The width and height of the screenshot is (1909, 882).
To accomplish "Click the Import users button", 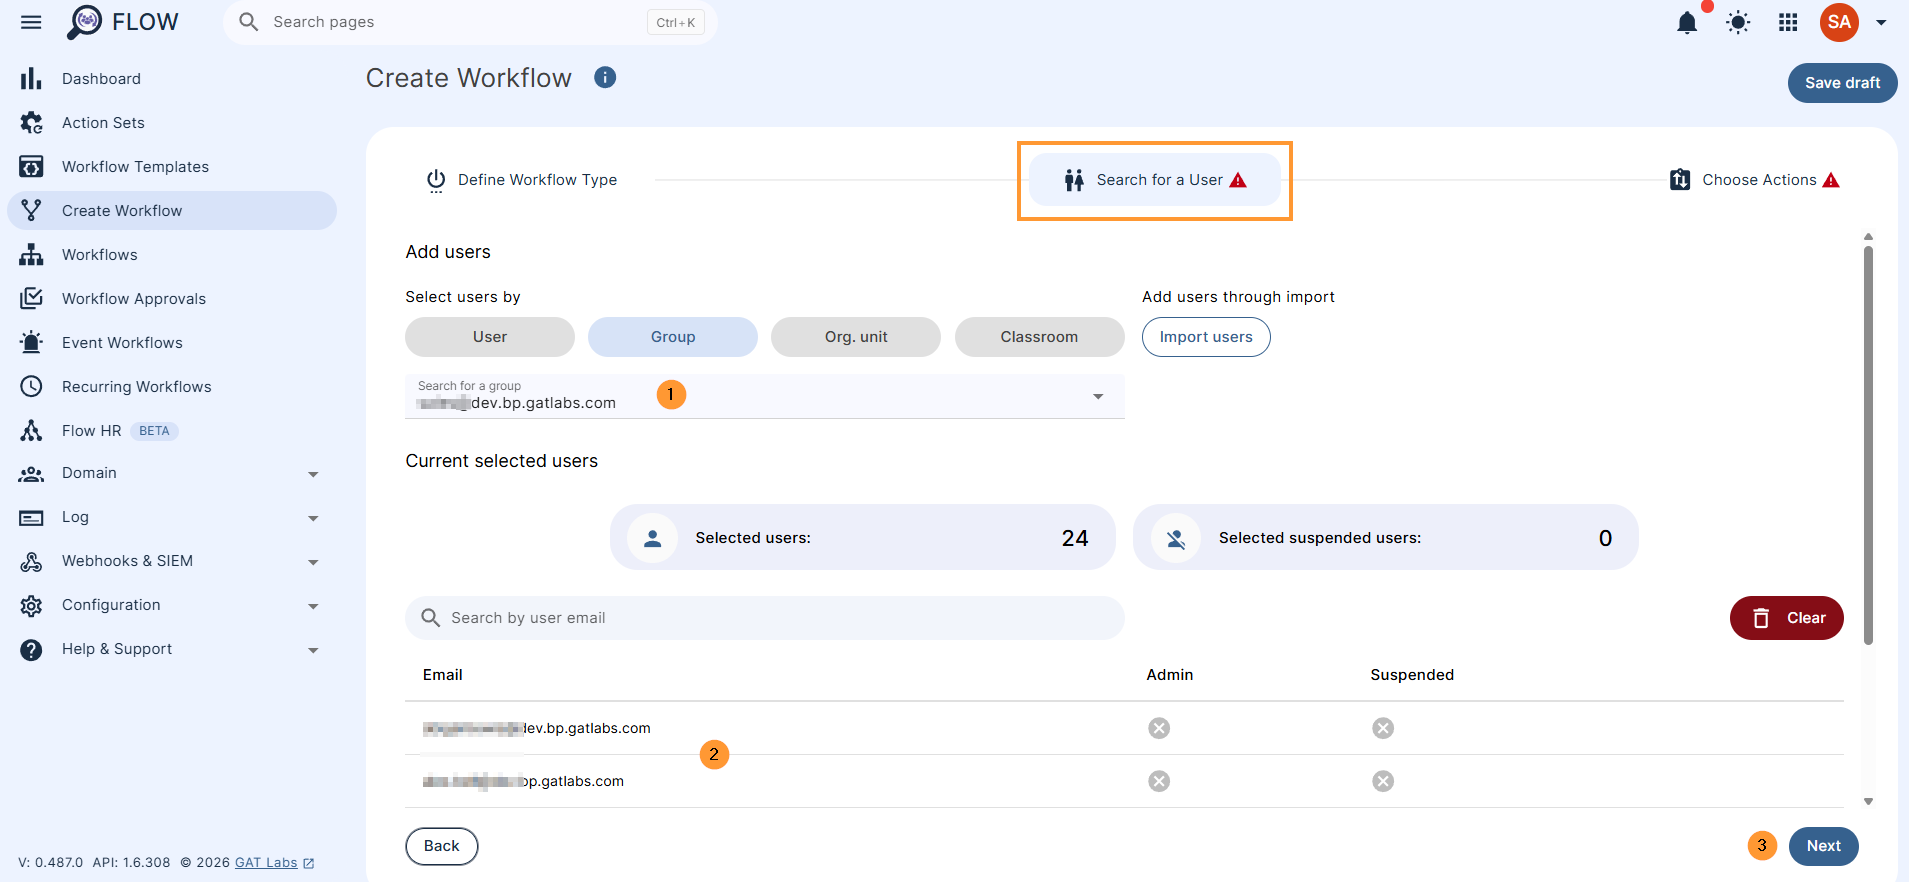I will coord(1206,337).
